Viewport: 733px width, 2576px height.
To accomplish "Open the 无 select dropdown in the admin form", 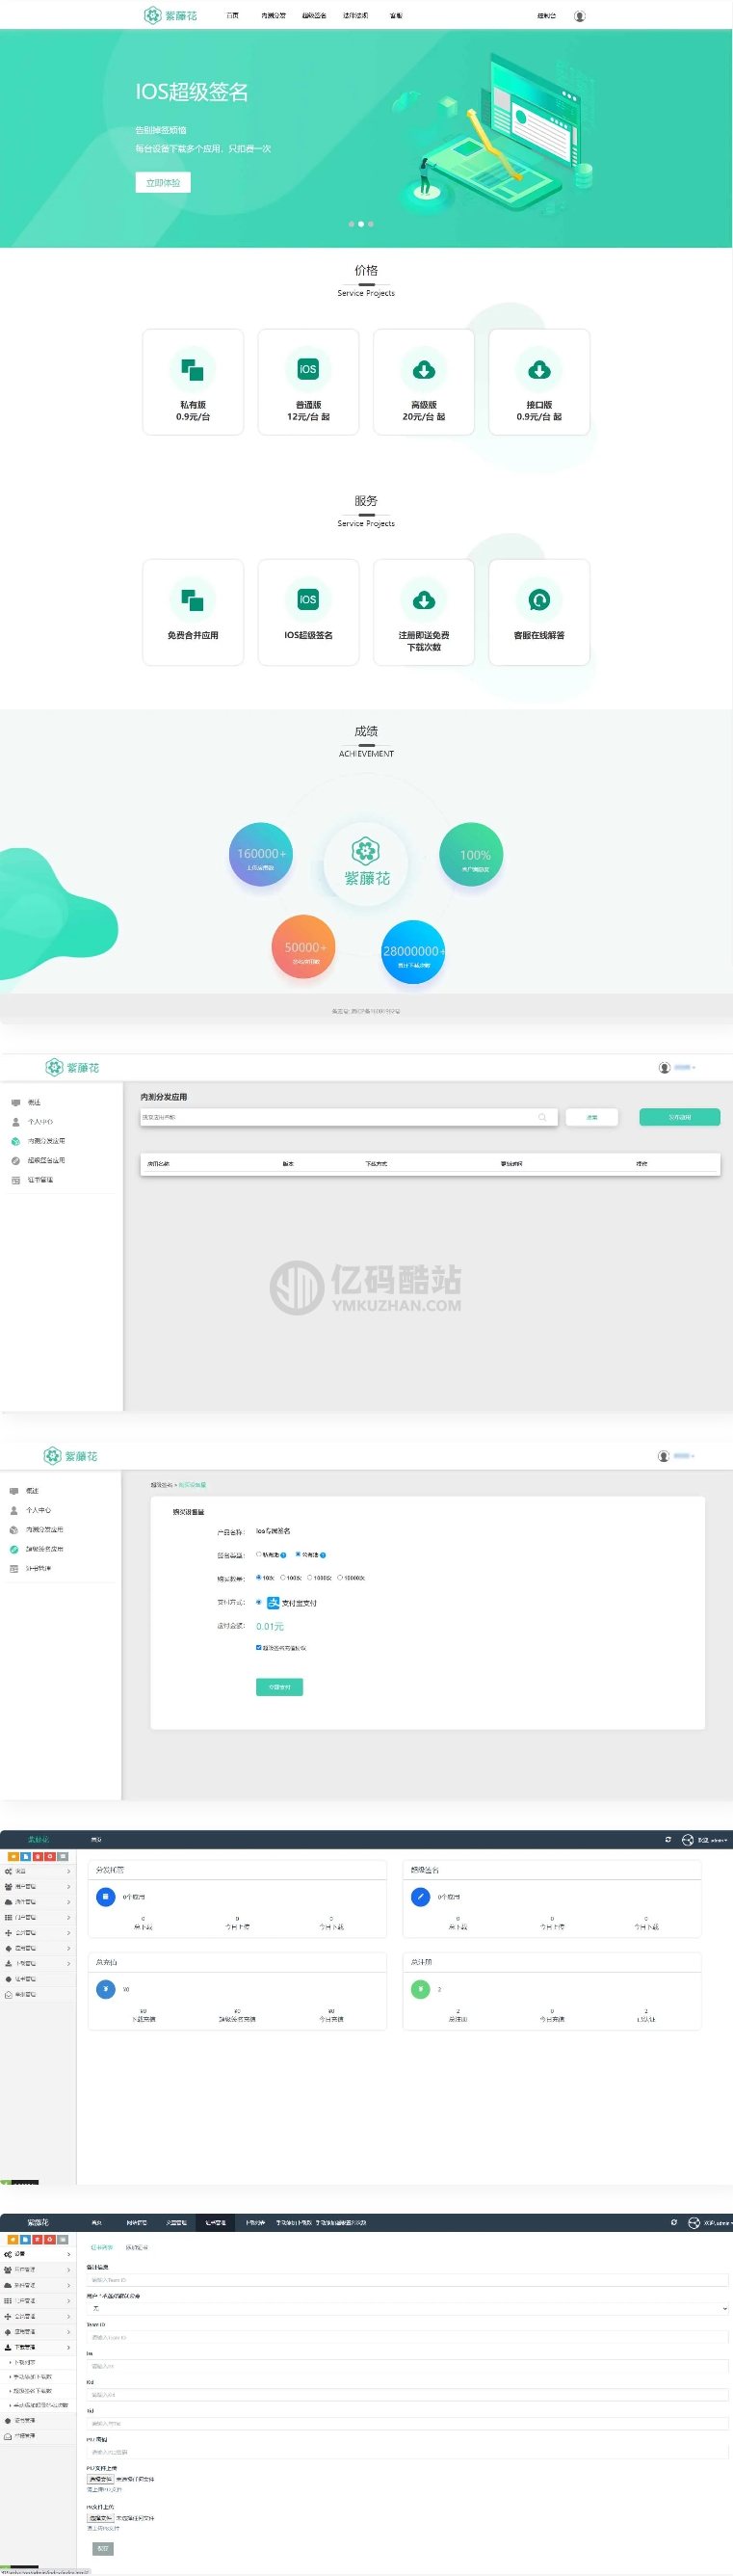I will (x=407, y=2308).
